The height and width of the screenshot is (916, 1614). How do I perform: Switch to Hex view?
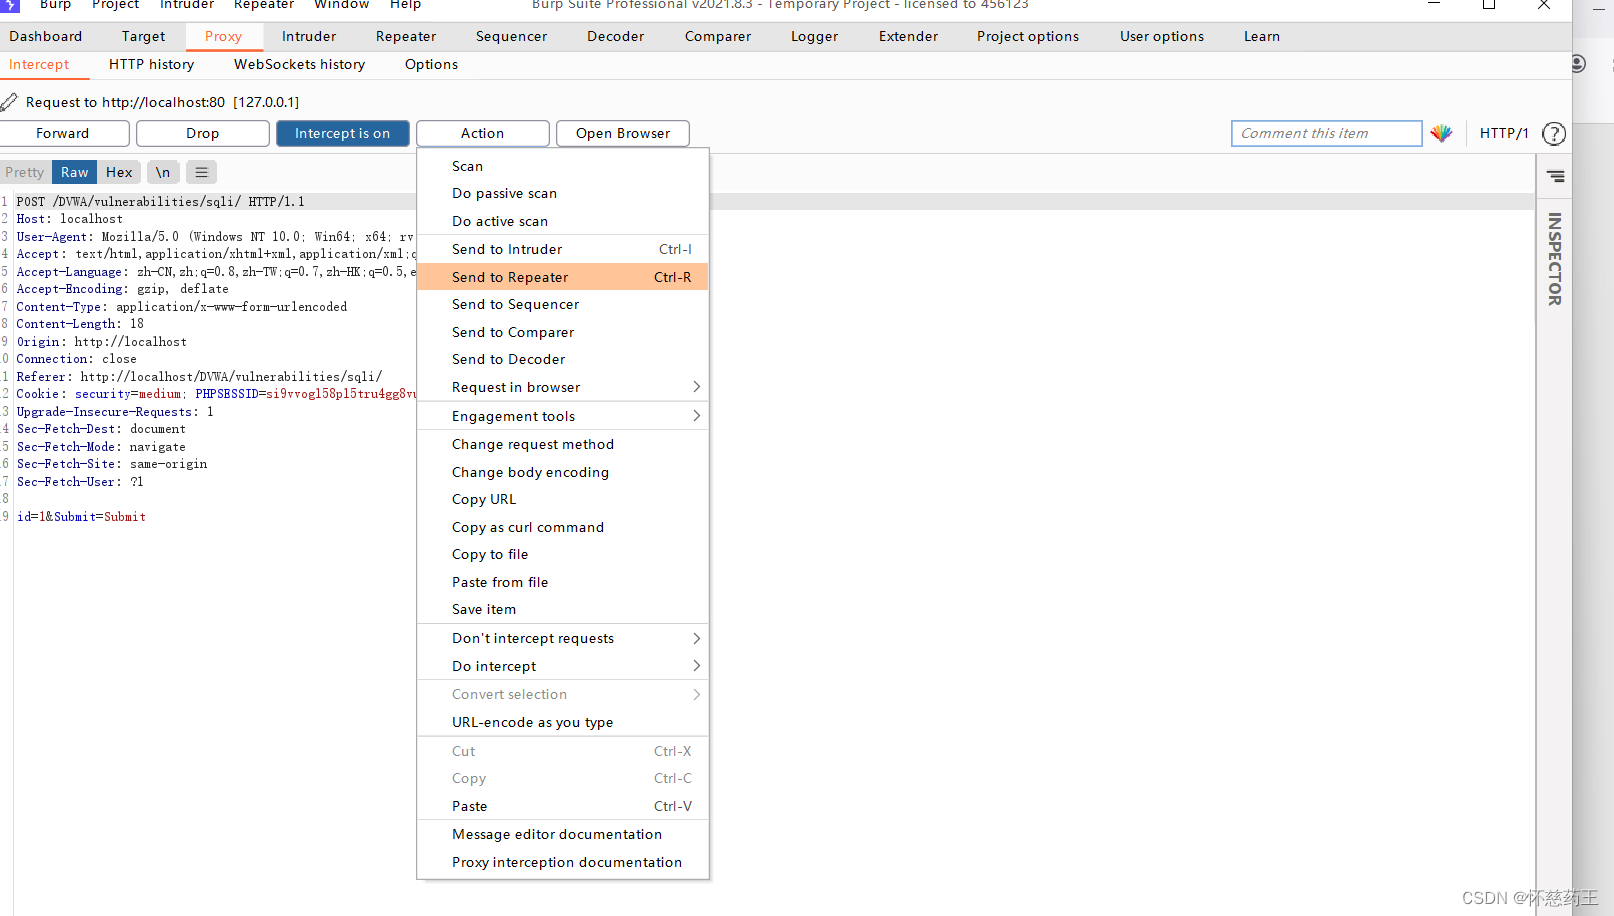[119, 172]
